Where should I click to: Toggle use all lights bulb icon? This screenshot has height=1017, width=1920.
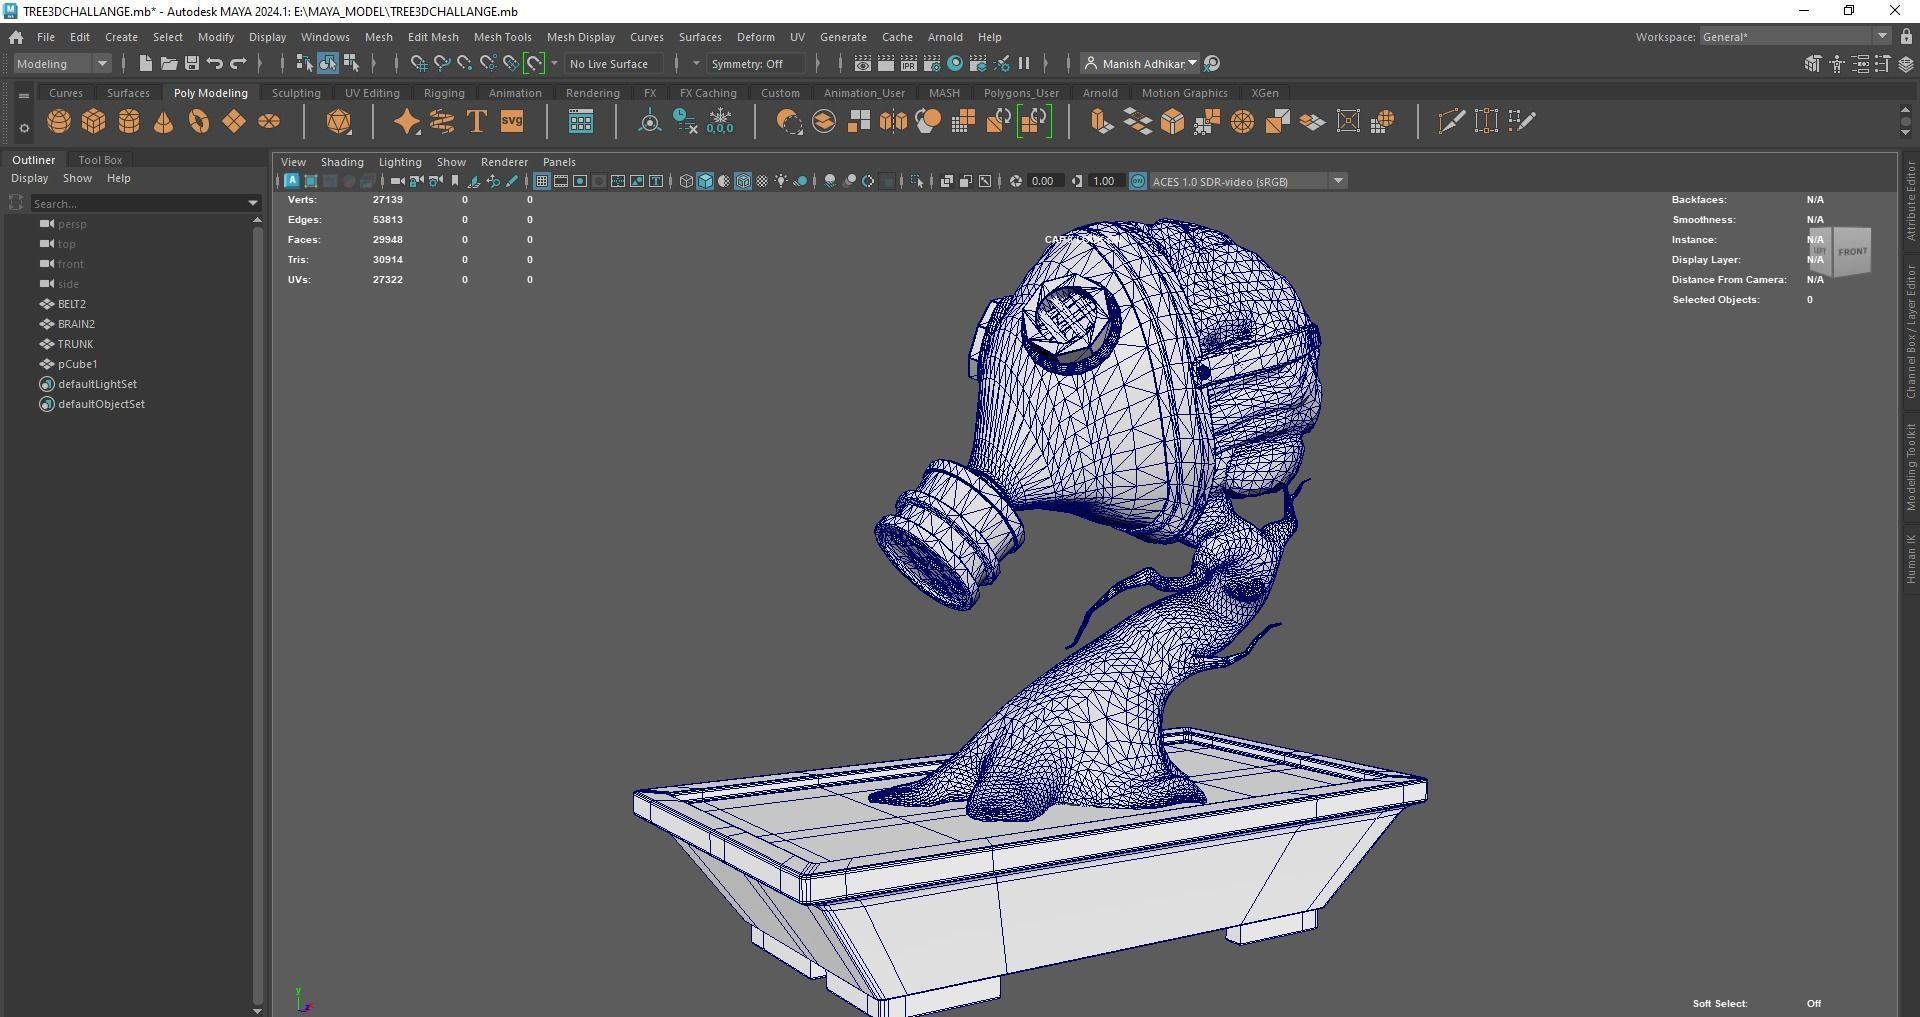(x=781, y=181)
